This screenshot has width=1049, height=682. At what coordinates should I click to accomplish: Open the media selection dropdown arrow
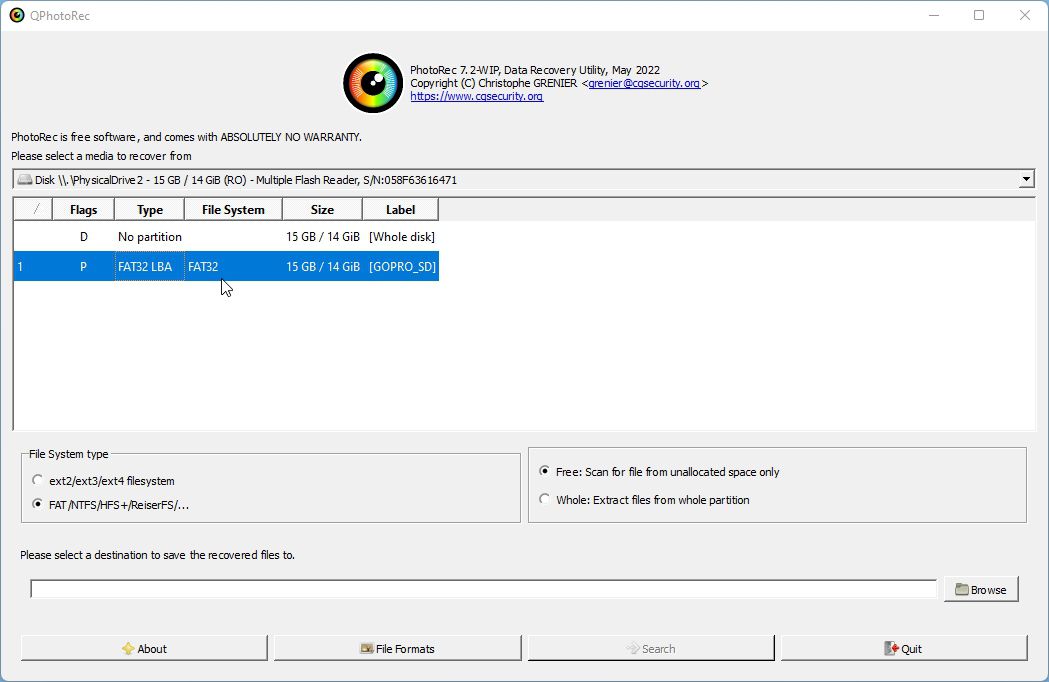[x=1026, y=179]
